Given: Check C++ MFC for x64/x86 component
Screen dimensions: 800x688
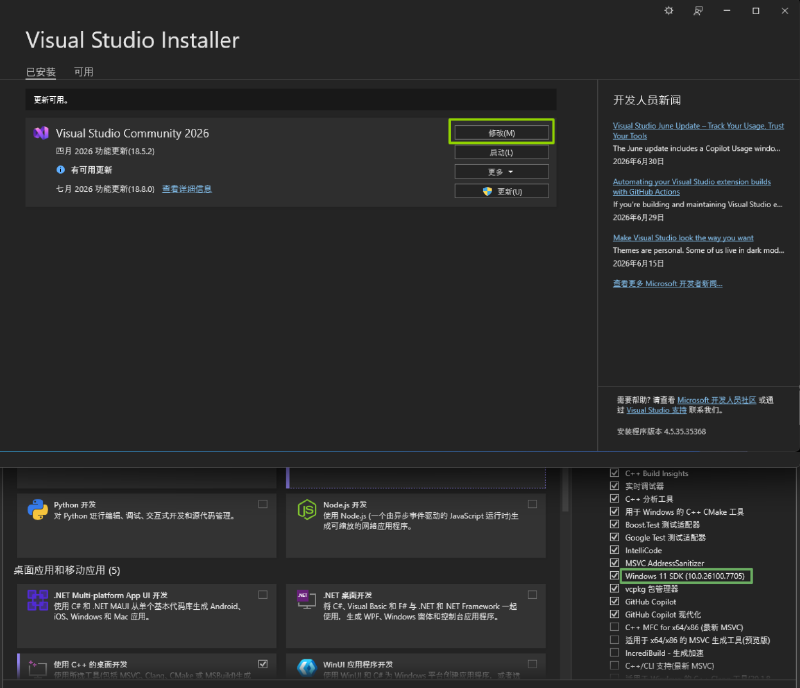Looking at the screenshot, I should tap(614, 627).
